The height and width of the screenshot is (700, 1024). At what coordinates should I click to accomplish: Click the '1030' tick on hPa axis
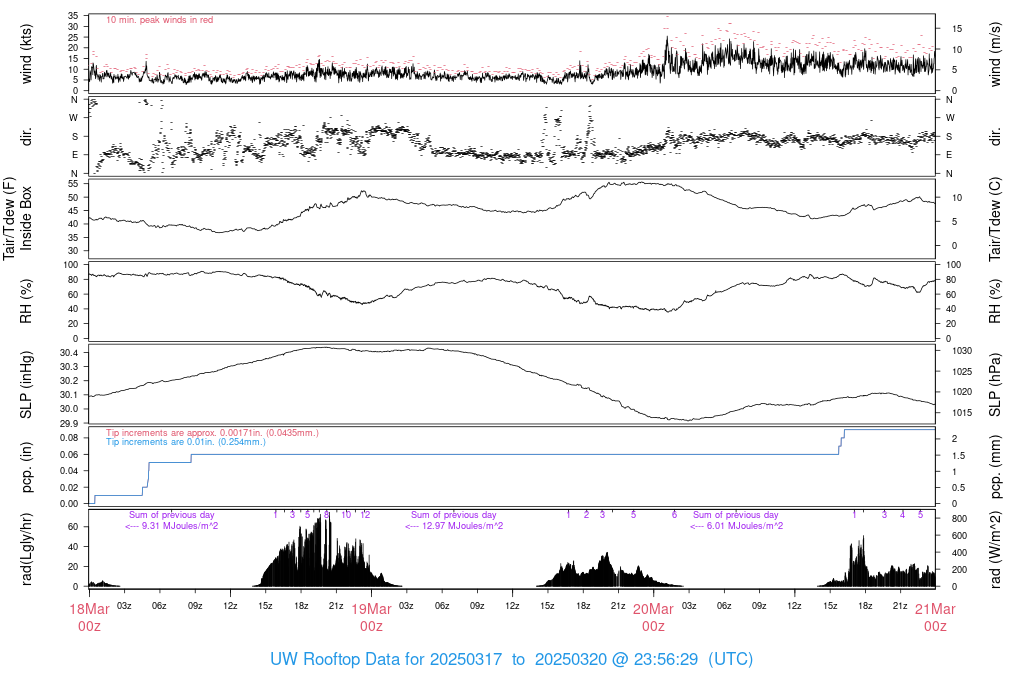pyautogui.click(x=962, y=351)
